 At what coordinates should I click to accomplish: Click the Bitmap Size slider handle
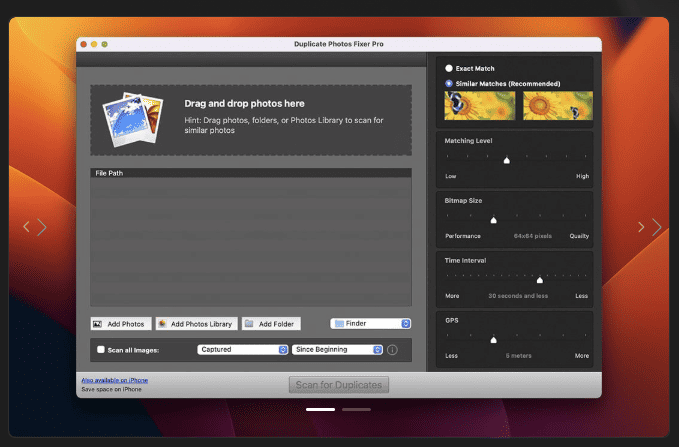tap(494, 220)
